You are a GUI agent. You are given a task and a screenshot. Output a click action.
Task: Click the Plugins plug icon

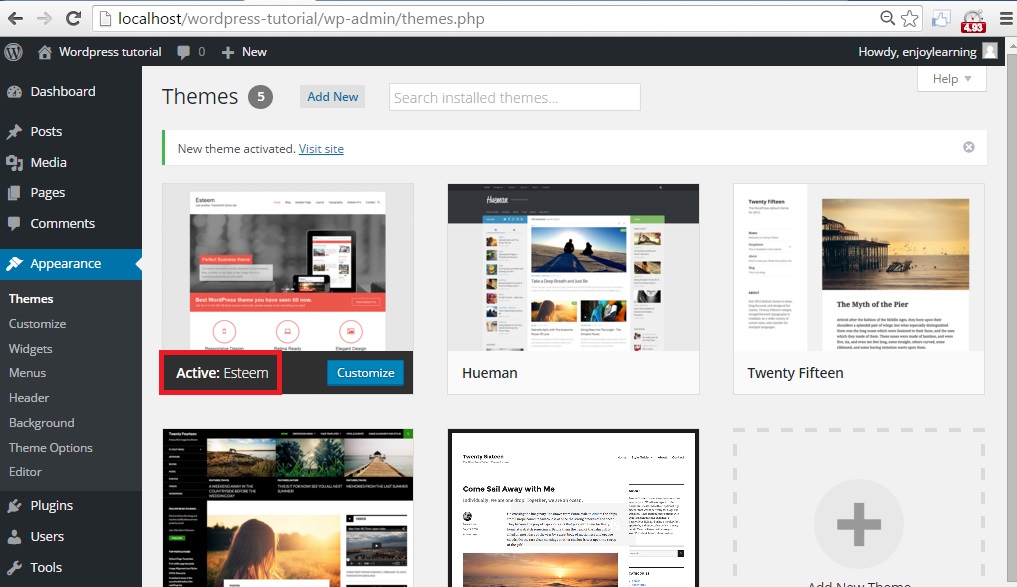14,506
